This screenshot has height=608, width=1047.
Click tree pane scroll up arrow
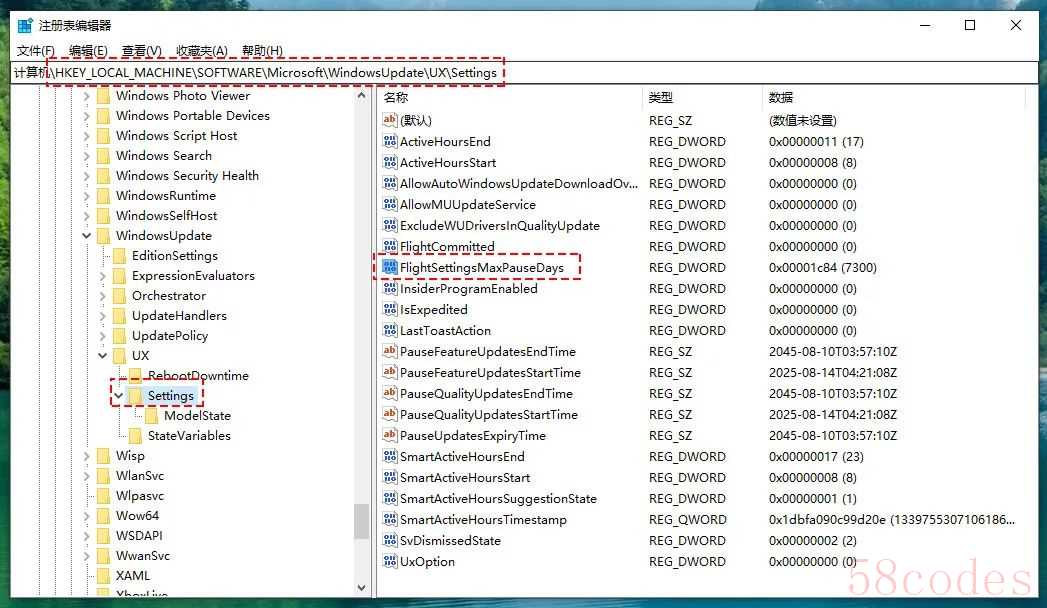point(361,95)
